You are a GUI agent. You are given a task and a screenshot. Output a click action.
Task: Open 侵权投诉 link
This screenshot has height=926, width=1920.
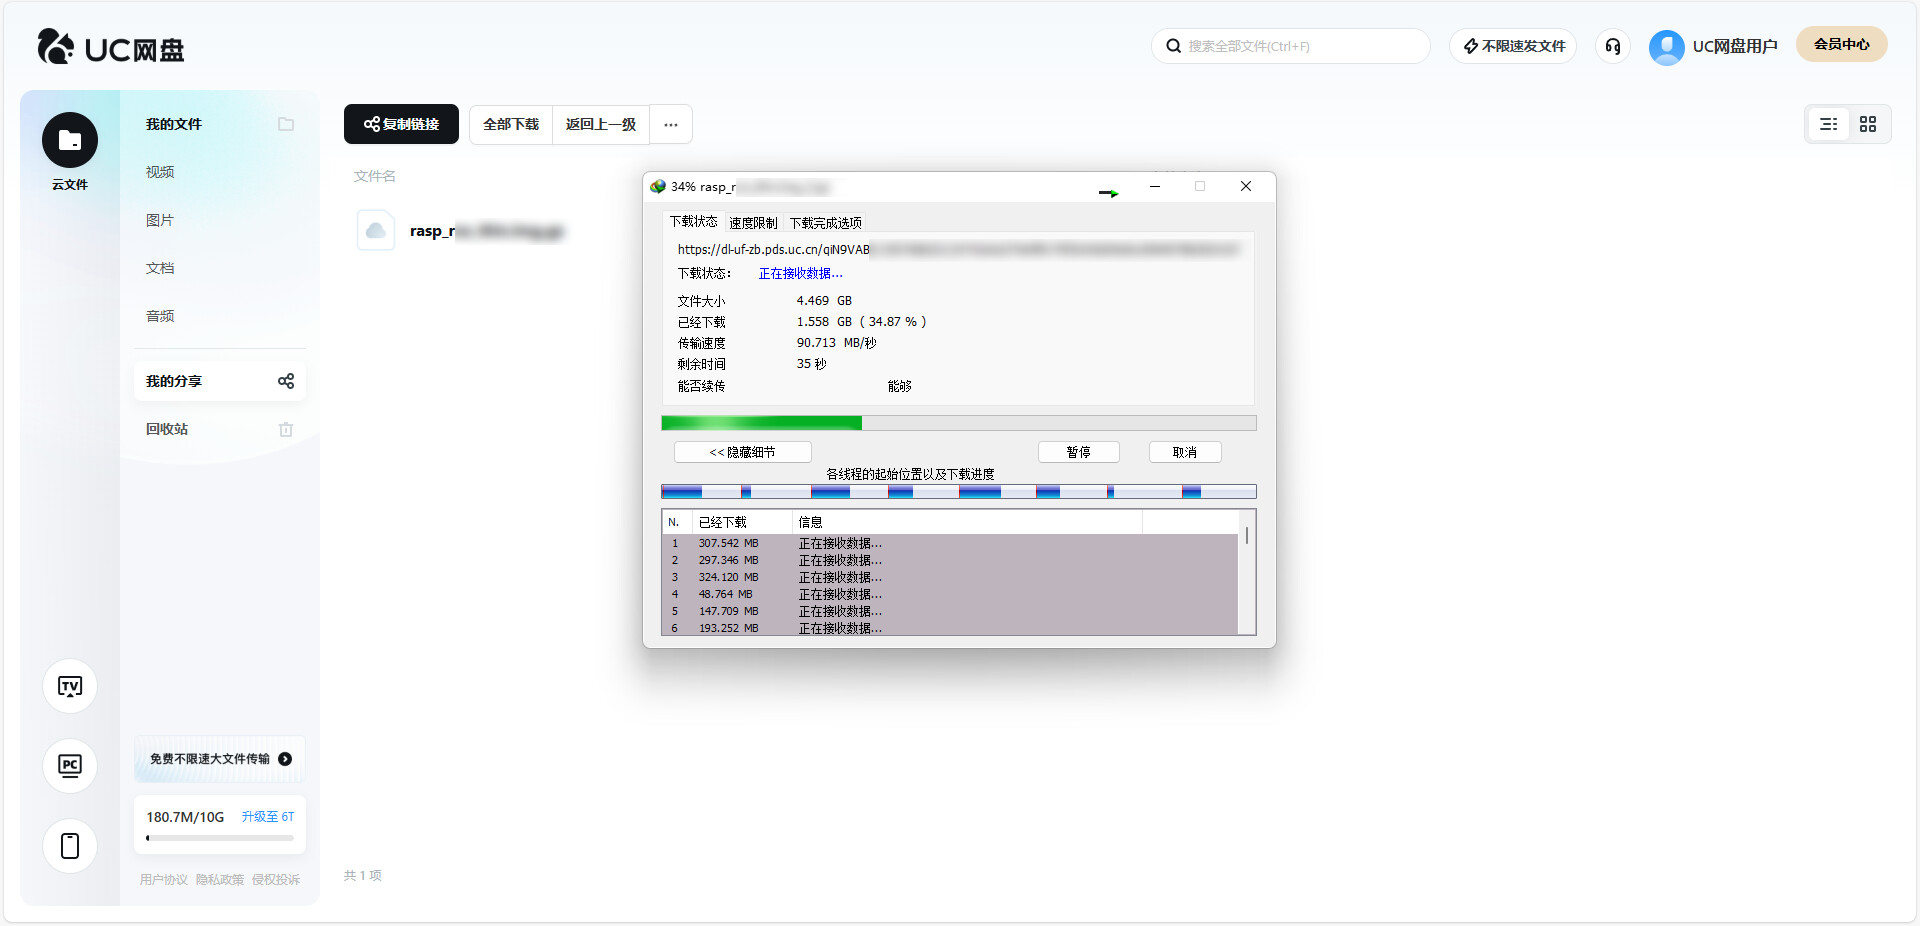(276, 880)
